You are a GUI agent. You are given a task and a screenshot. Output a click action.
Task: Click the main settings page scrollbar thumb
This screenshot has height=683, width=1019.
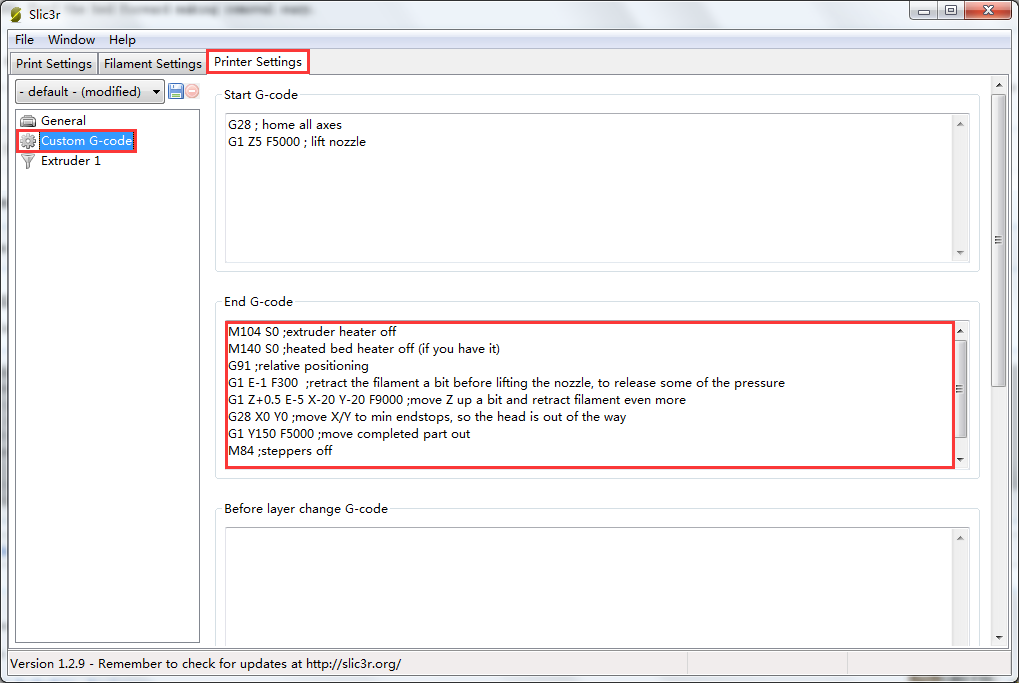999,240
